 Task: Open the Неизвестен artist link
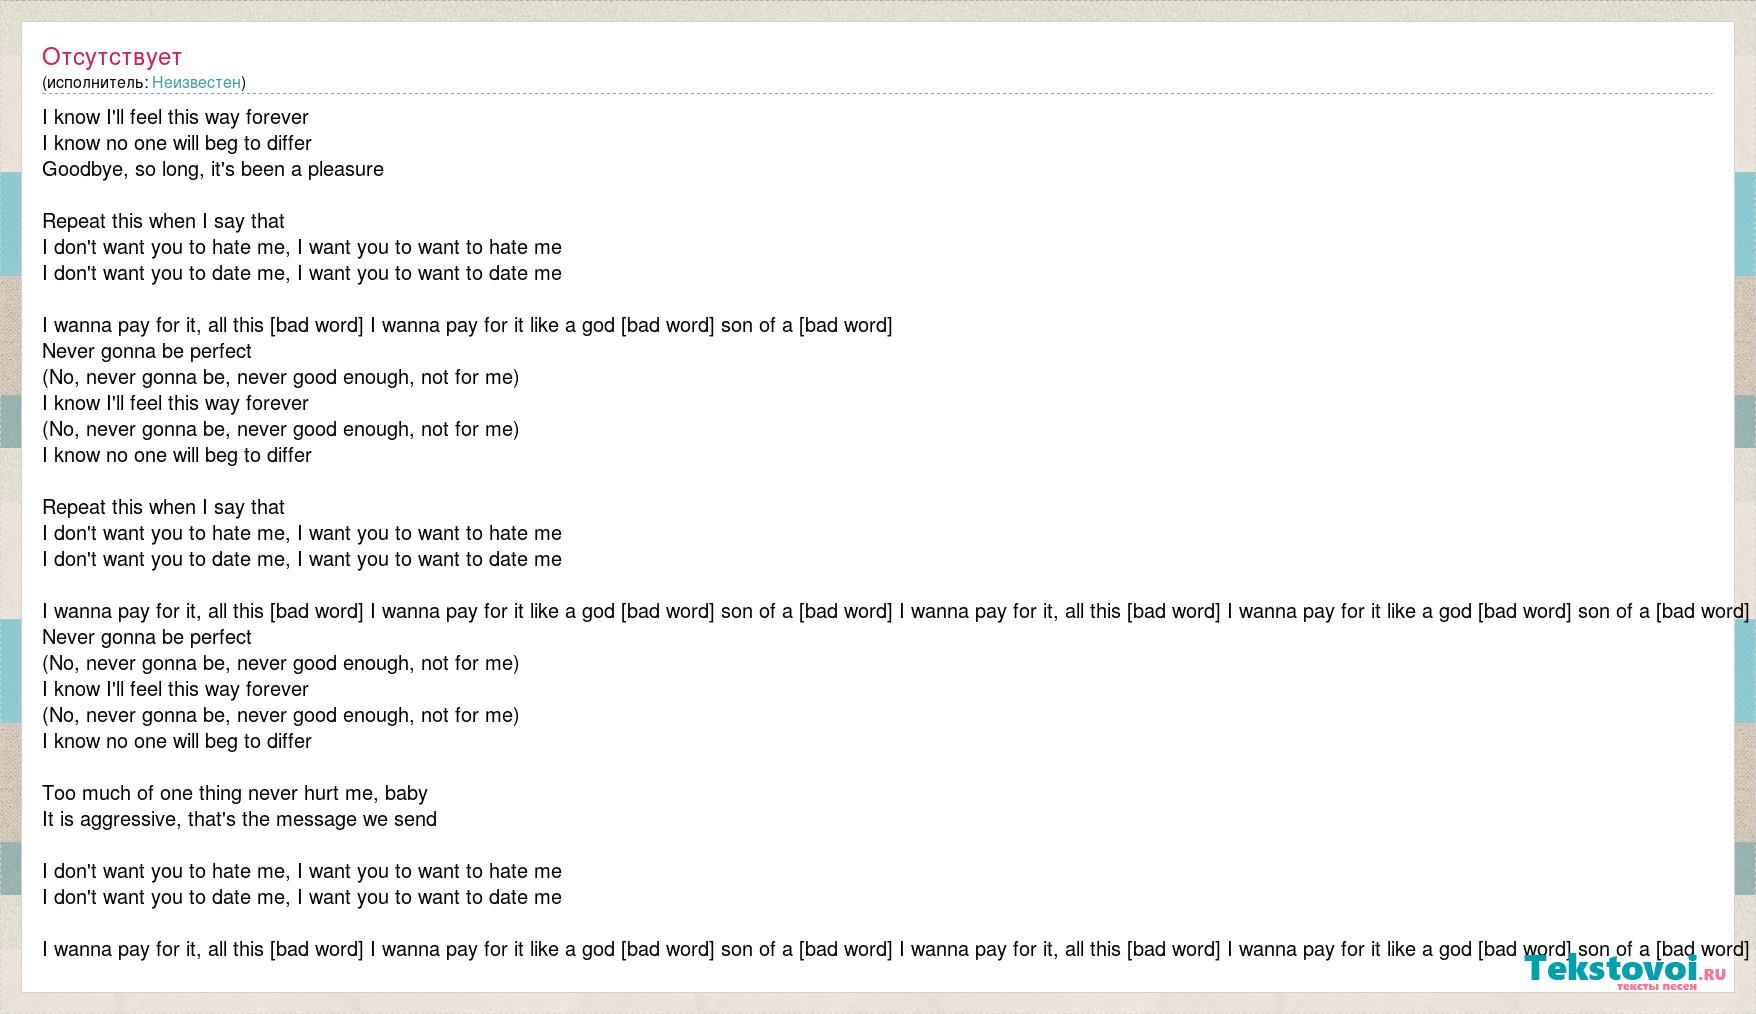[196, 83]
